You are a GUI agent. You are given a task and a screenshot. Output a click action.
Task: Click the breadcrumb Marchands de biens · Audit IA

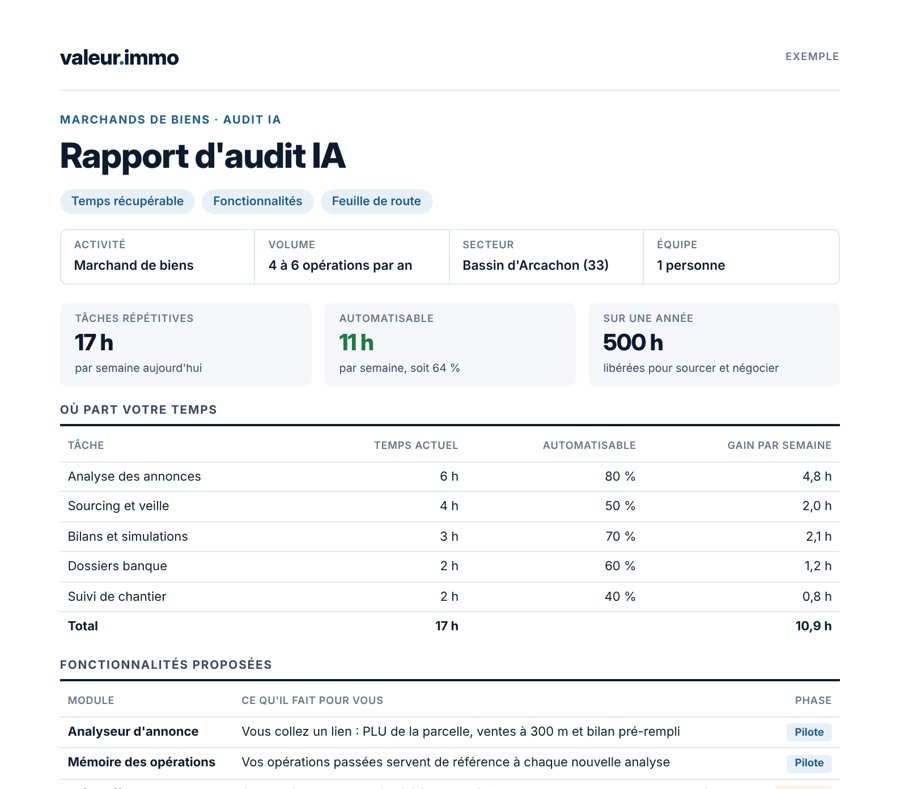point(170,119)
